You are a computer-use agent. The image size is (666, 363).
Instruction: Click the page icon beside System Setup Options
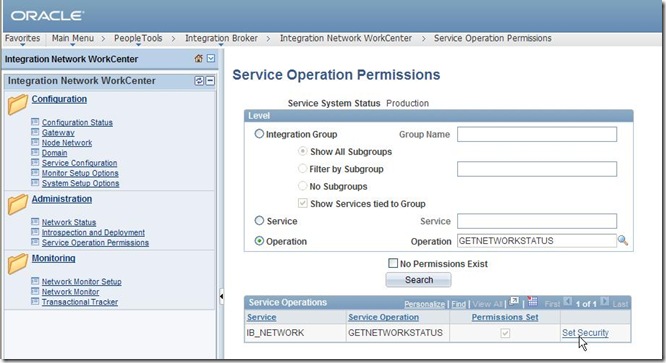click(35, 183)
